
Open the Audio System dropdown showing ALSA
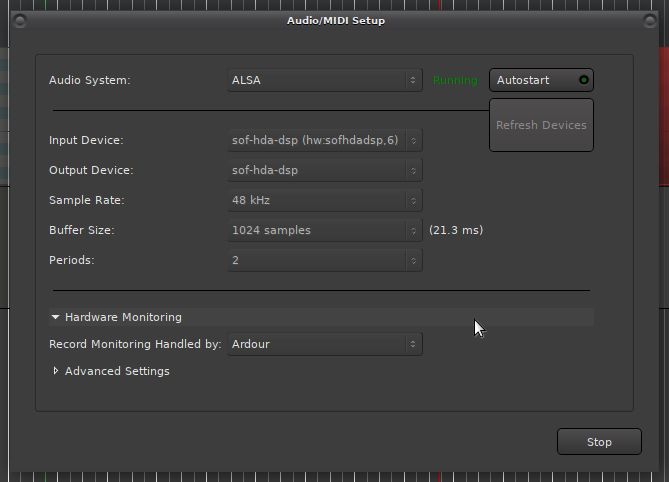(325, 80)
